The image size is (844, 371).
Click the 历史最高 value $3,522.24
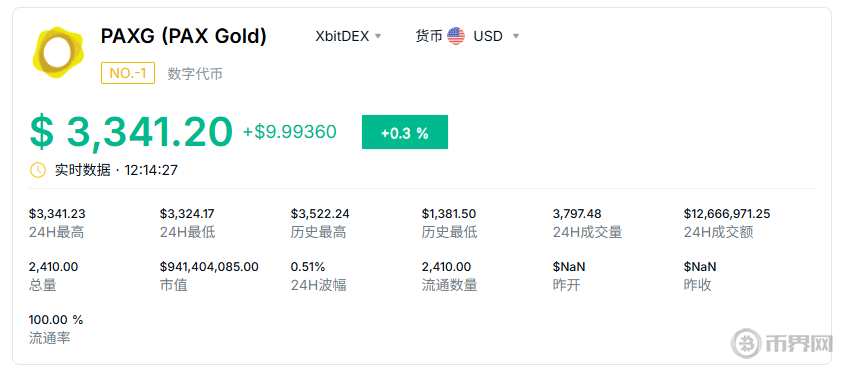[x=320, y=214]
